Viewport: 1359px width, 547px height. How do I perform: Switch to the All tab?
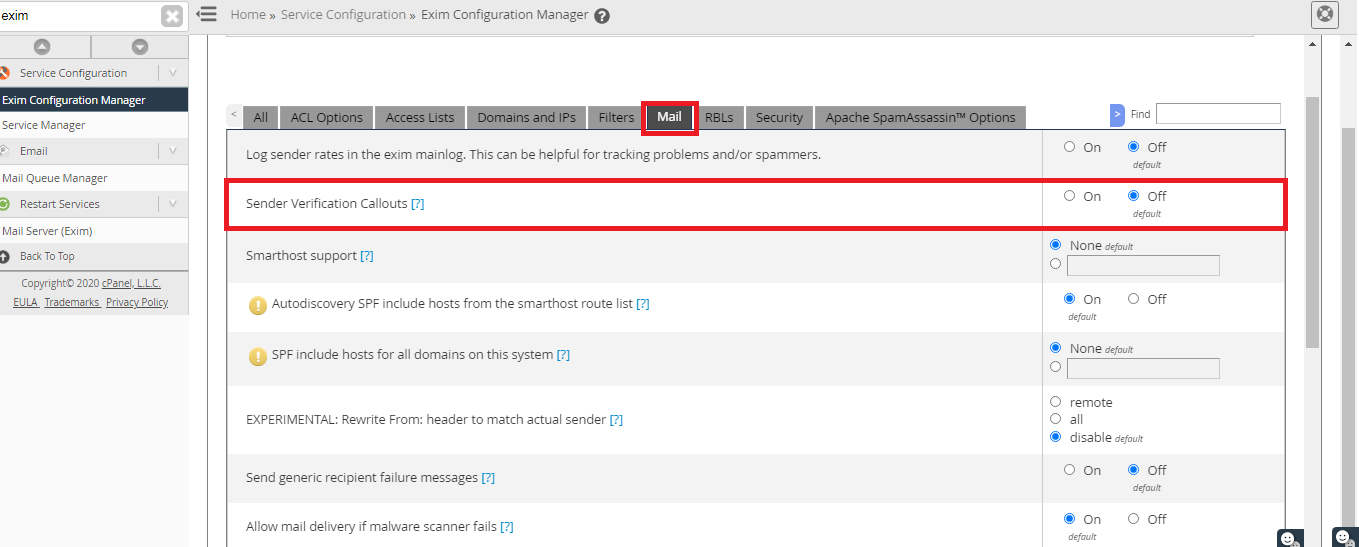[x=260, y=117]
